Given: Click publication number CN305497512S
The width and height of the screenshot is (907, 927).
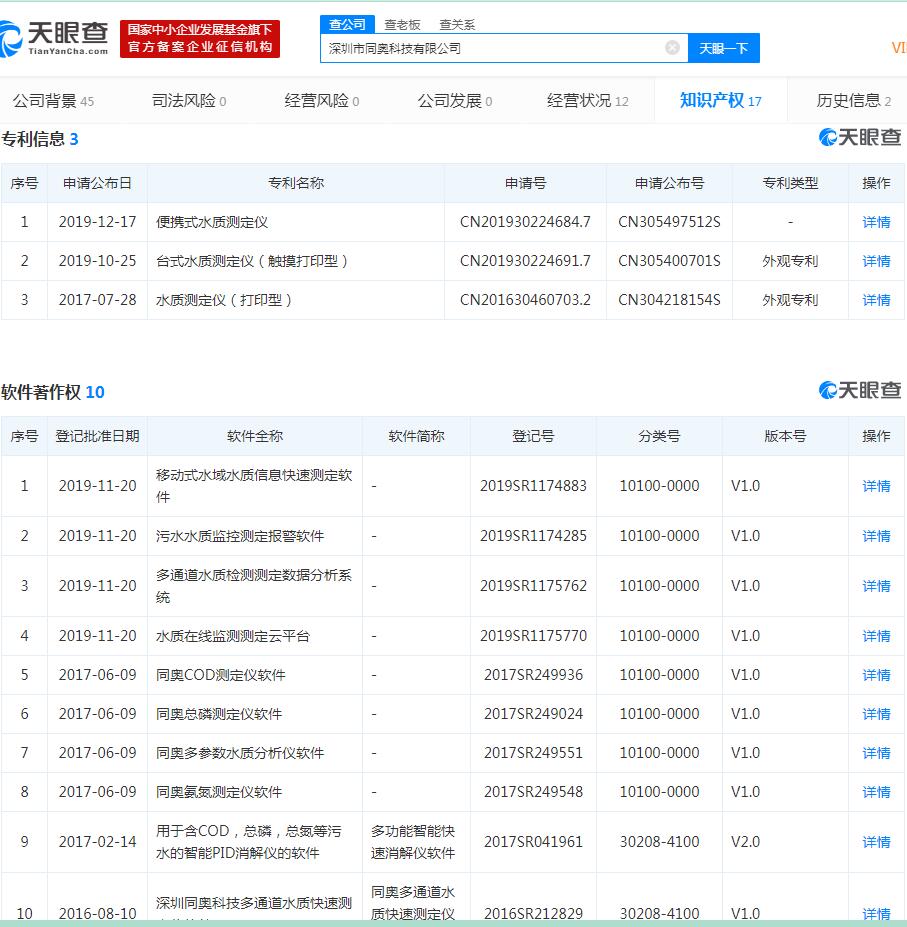Looking at the screenshot, I should 669,222.
